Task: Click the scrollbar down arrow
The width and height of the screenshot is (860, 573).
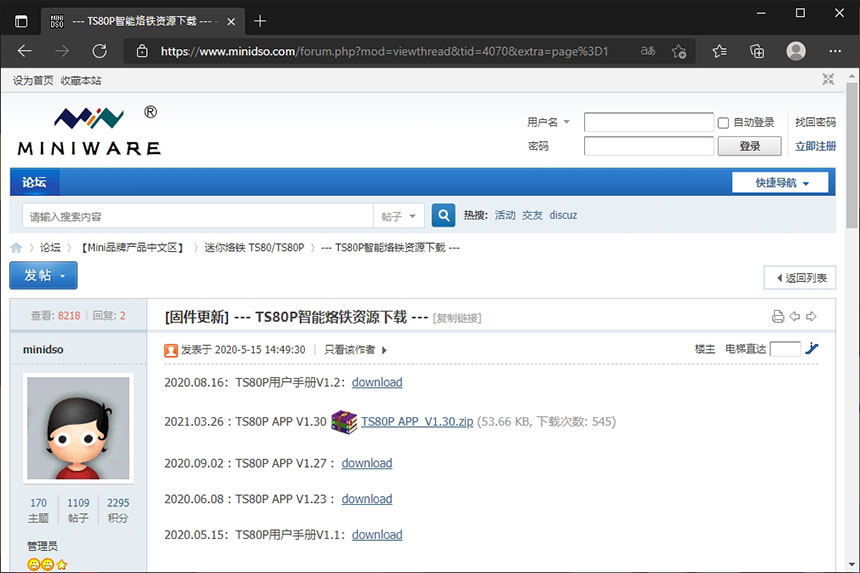Action: (x=851, y=565)
